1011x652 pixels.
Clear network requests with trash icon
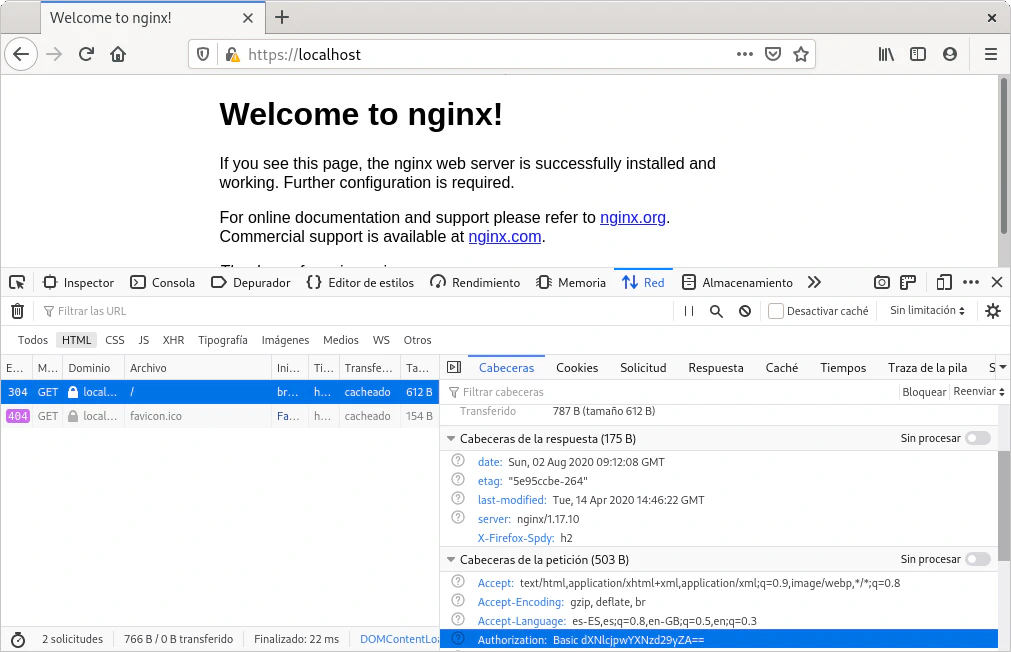pyautogui.click(x=17, y=311)
